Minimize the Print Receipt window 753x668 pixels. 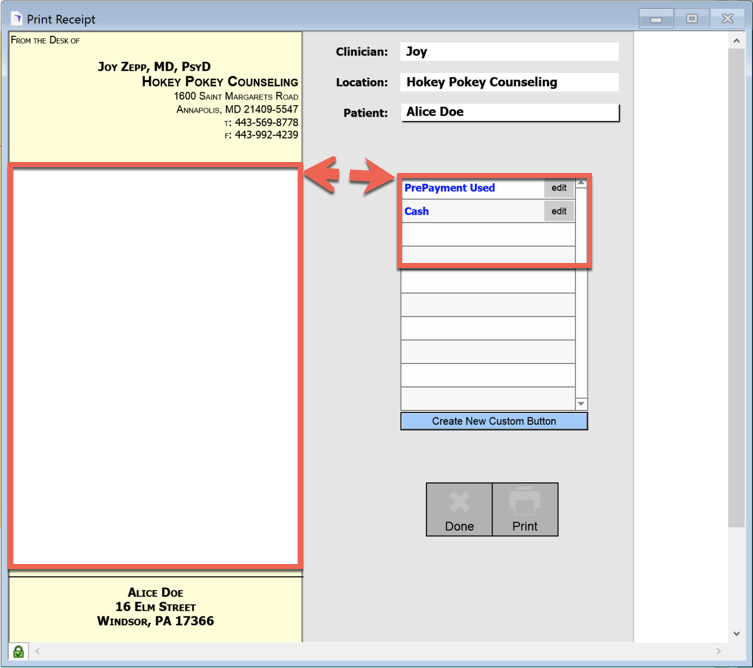(656, 19)
